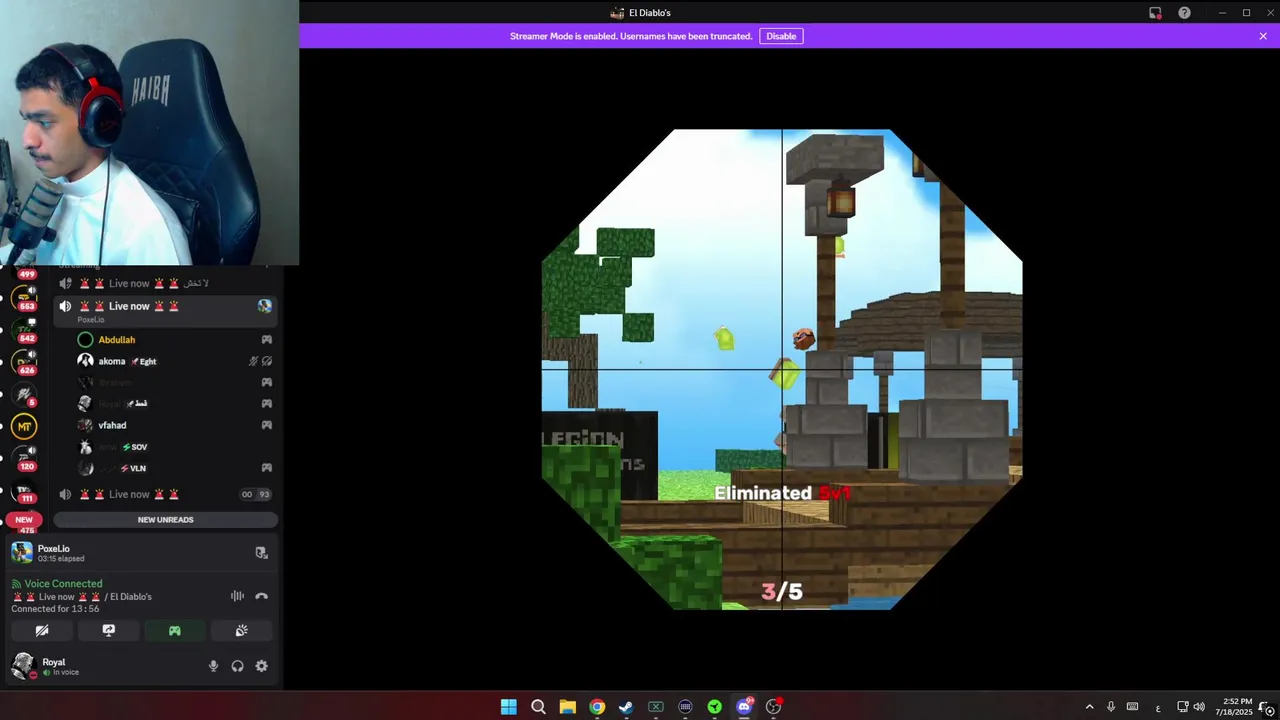Screen dimensions: 1280x720
Task: Click the Royal user avatar
Action: click(x=23, y=666)
